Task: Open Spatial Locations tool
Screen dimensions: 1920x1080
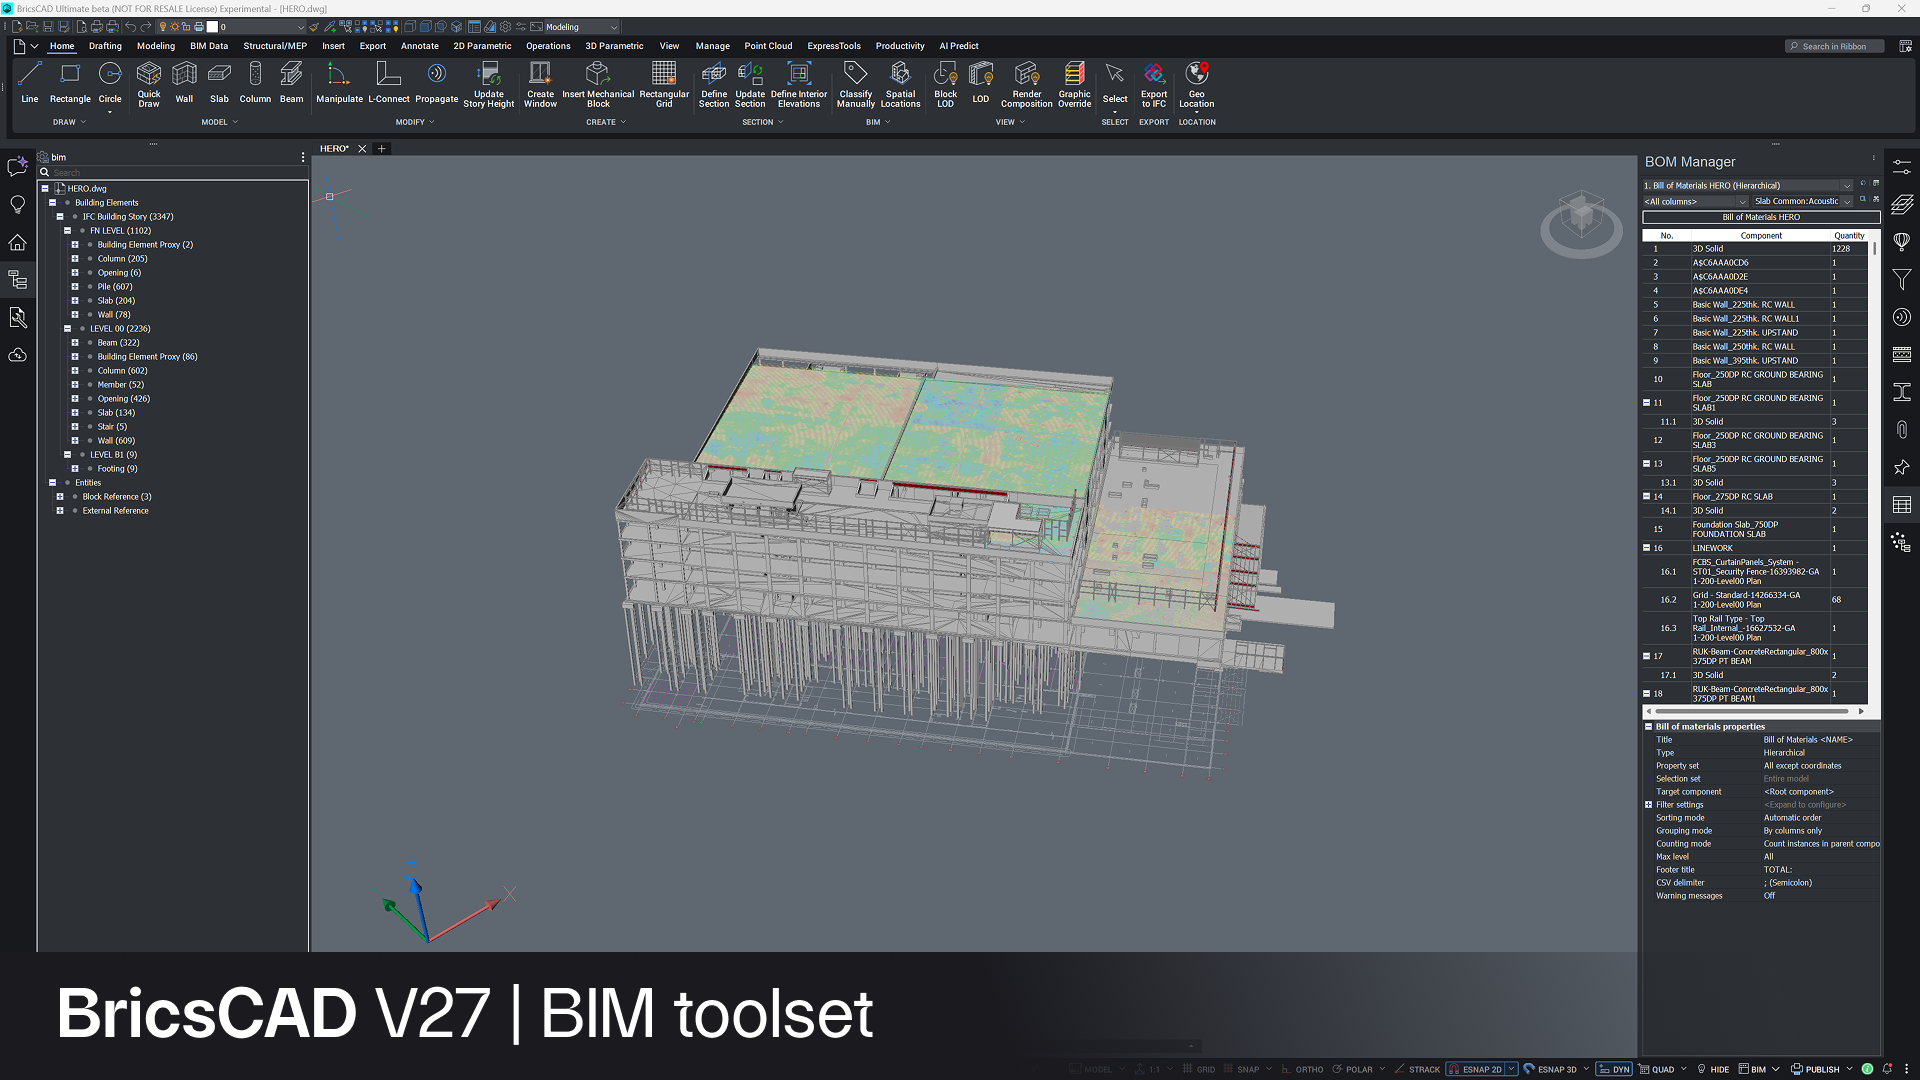Action: coord(900,84)
